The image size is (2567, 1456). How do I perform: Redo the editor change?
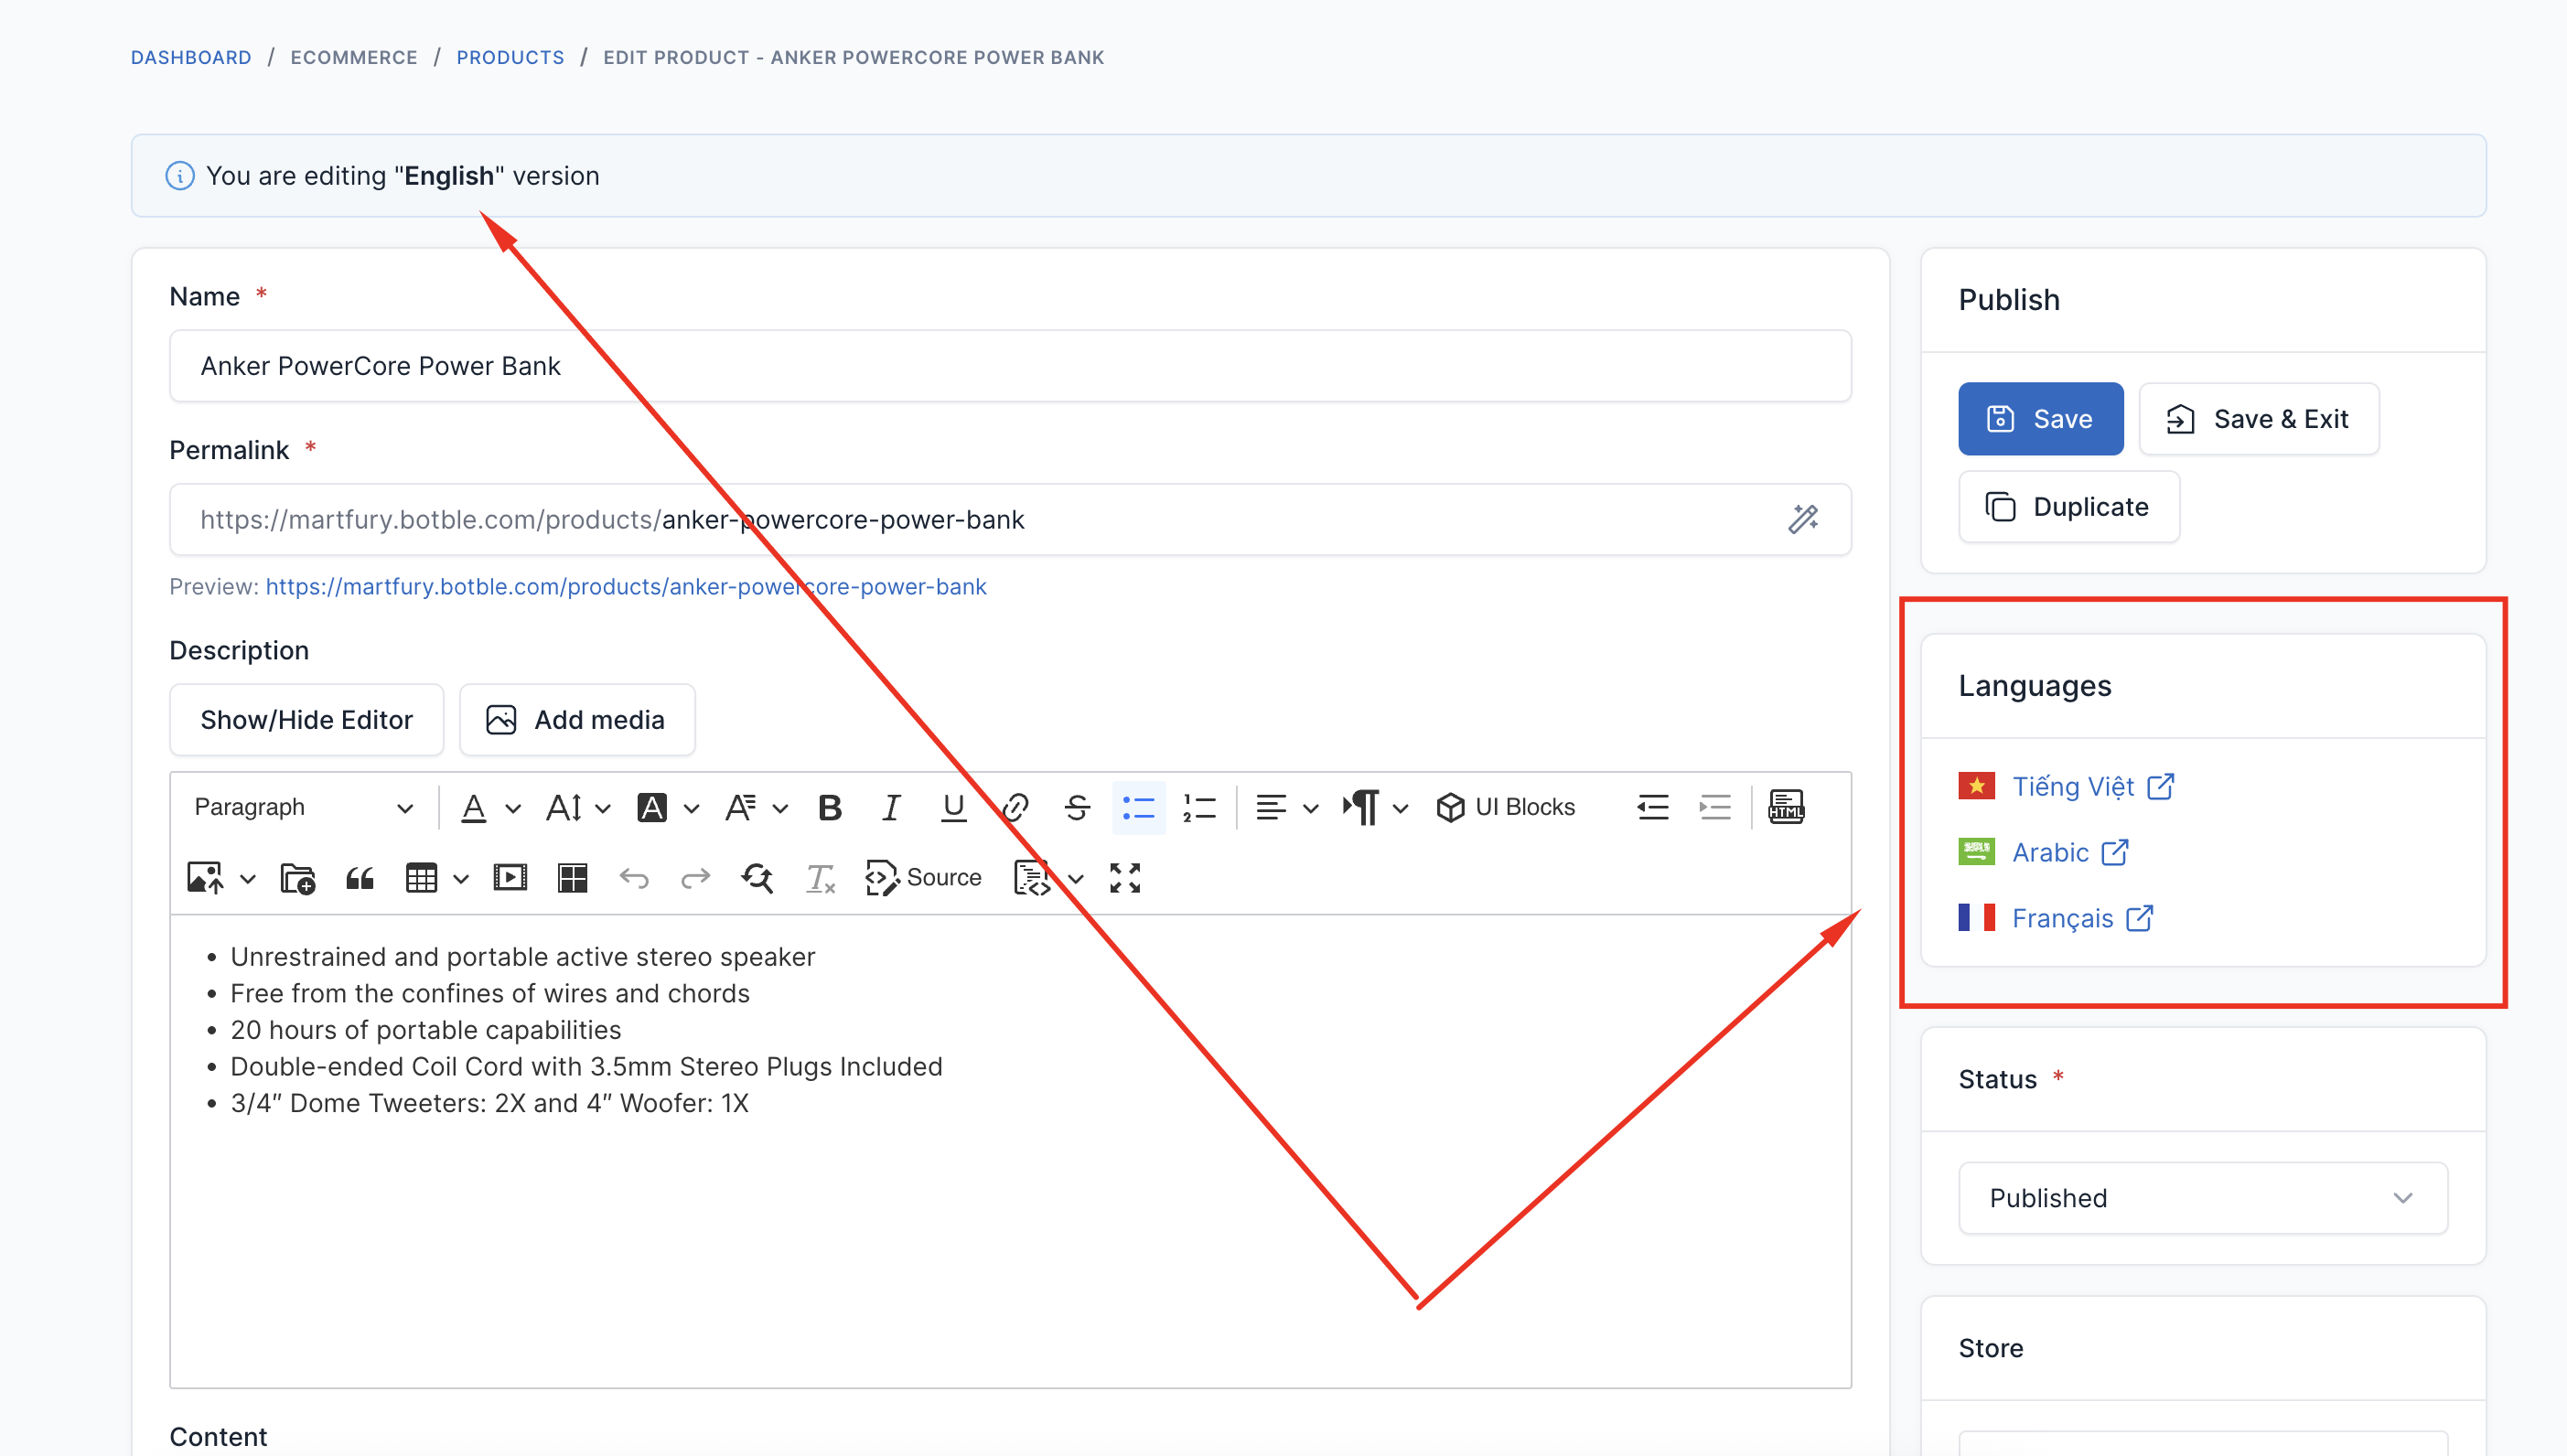click(x=696, y=878)
